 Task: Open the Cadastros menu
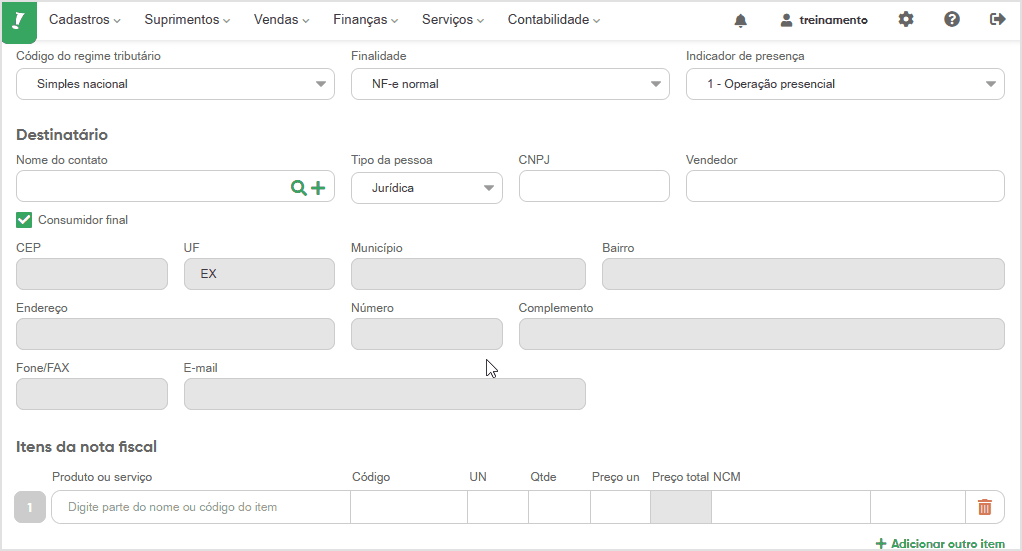click(x=84, y=20)
